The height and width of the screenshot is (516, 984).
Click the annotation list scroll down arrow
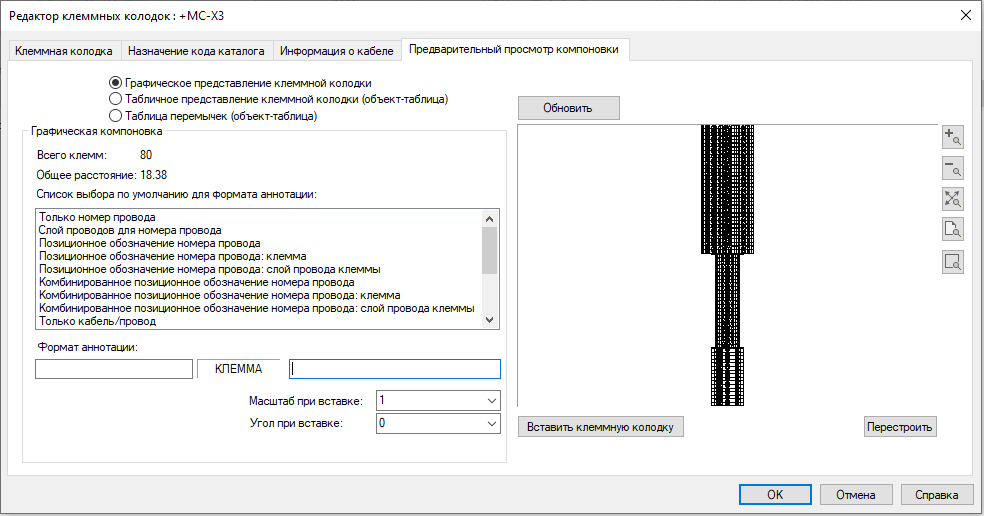[489, 320]
